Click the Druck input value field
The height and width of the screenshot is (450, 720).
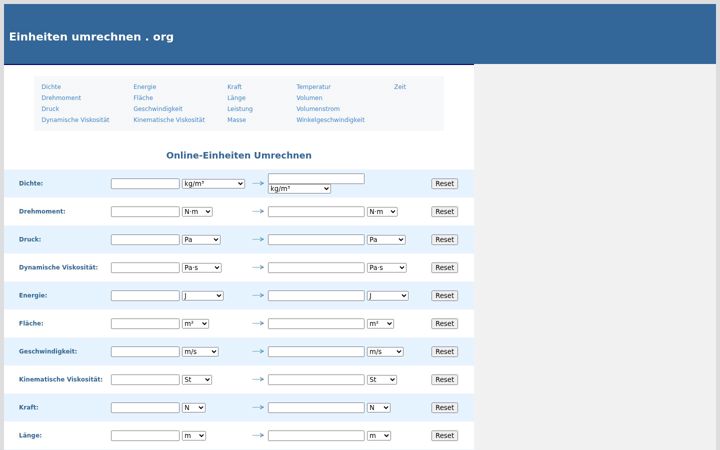click(x=145, y=240)
